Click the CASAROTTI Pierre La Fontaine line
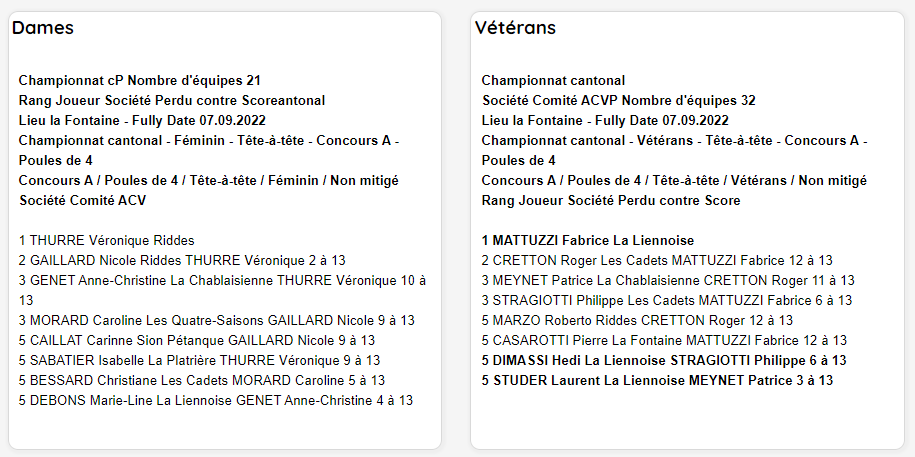Screen dimensions: 915x457 tap(664, 340)
